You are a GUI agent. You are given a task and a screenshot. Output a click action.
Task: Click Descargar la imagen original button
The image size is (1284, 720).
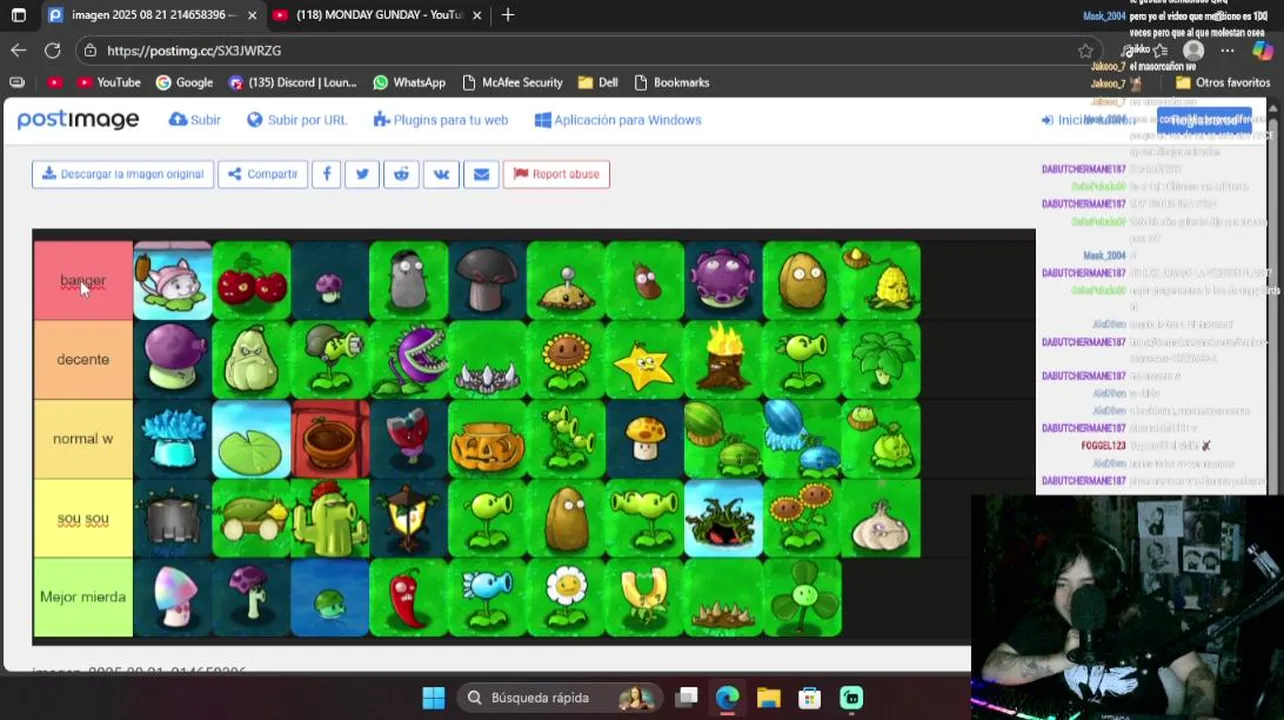pyautogui.click(x=123, y=174)
